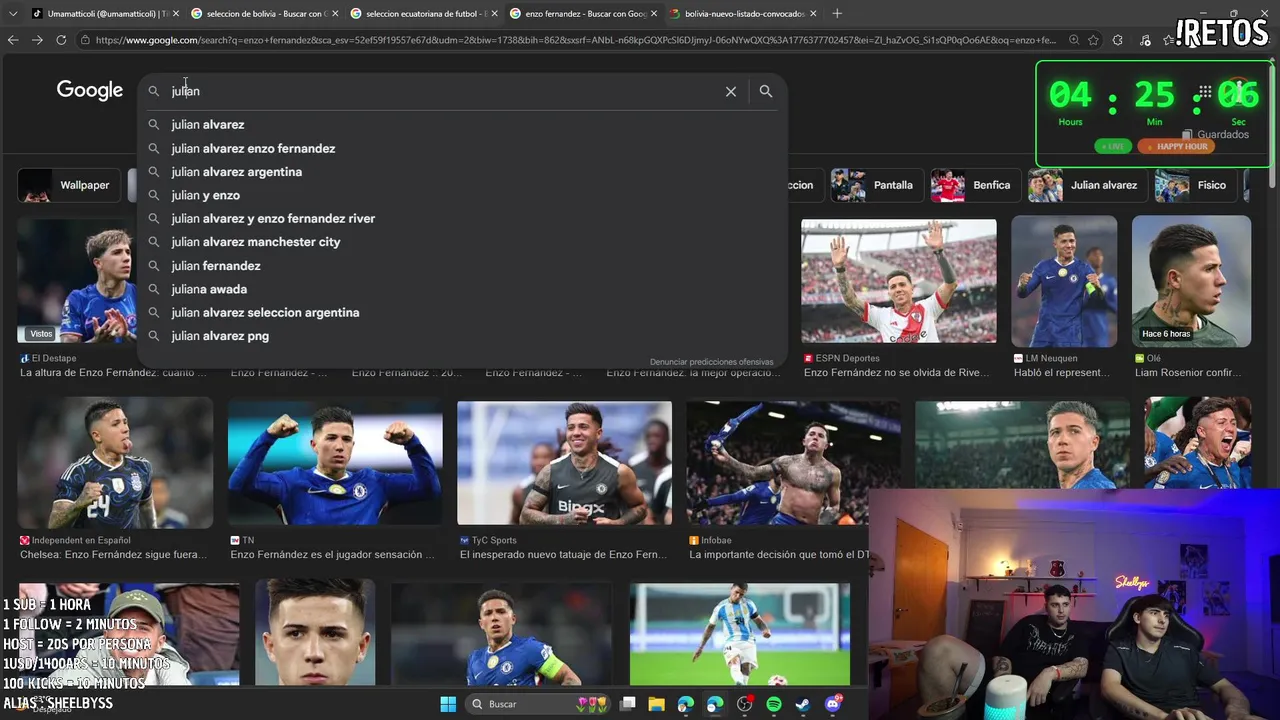1280x720 pixels.
Task: Reload the current page
Action: click(61, 40)
